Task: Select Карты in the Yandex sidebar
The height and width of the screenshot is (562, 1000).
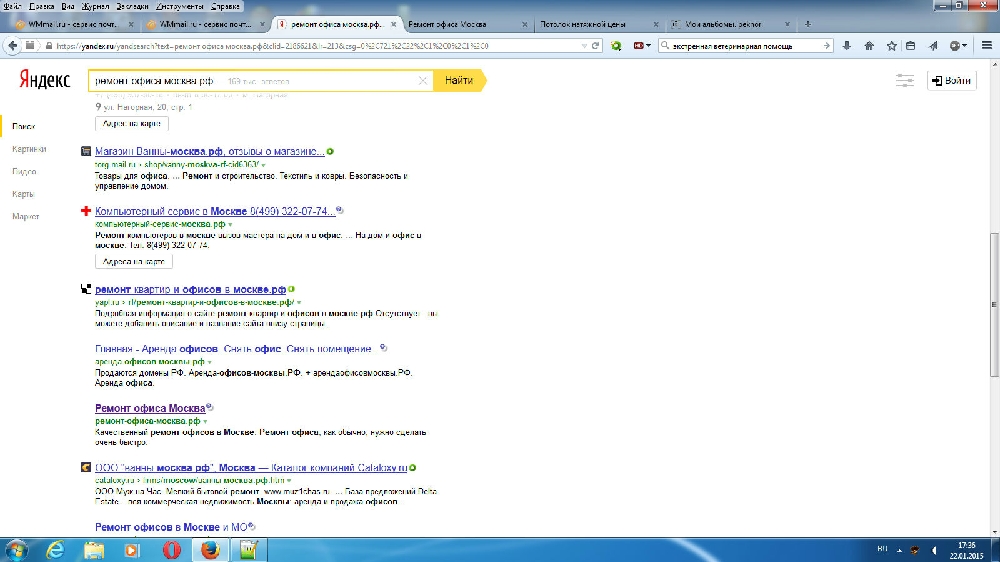Action: coord(23,194)
